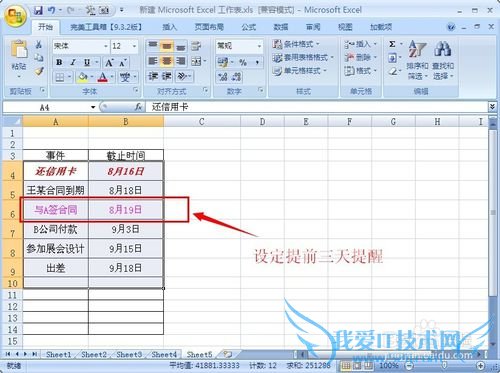Viewport: 500px width, 373px height.
Task: Increase indent icon
Action: pyautogui.click(x=167, y=76)
